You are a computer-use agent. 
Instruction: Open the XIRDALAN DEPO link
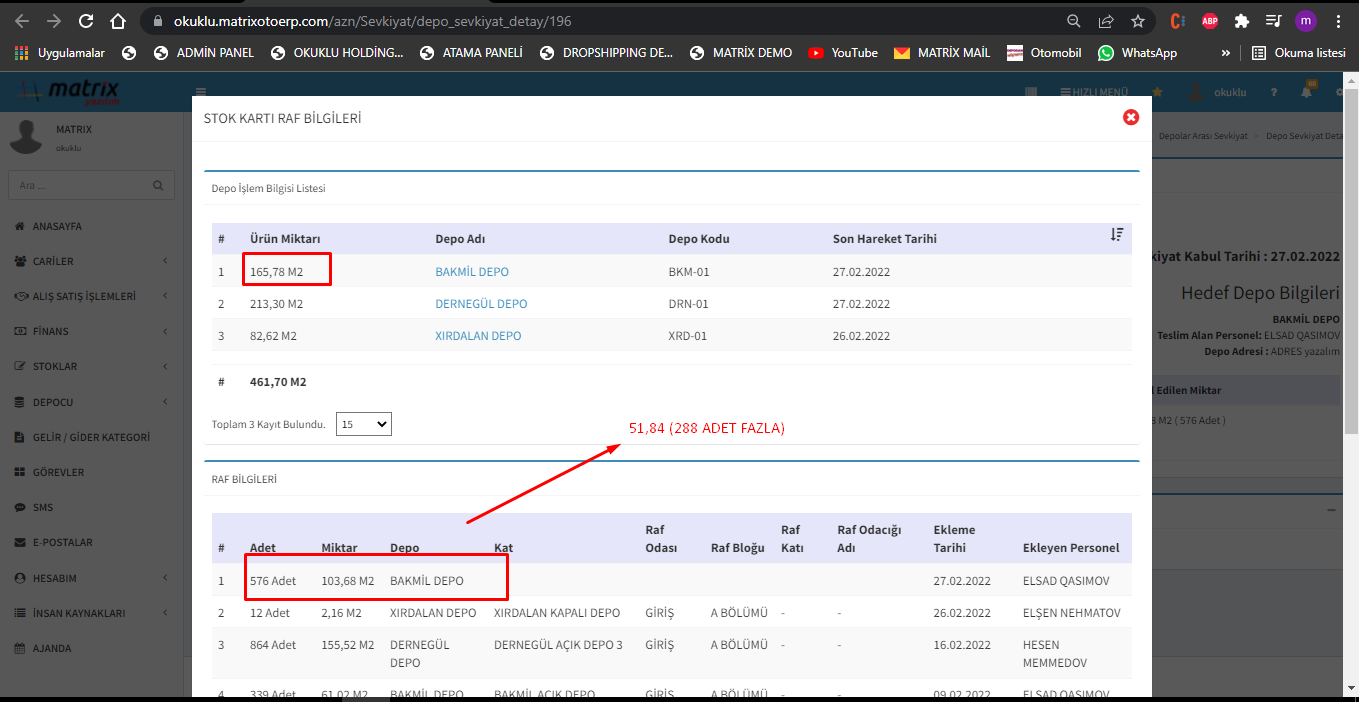[478, 336]
